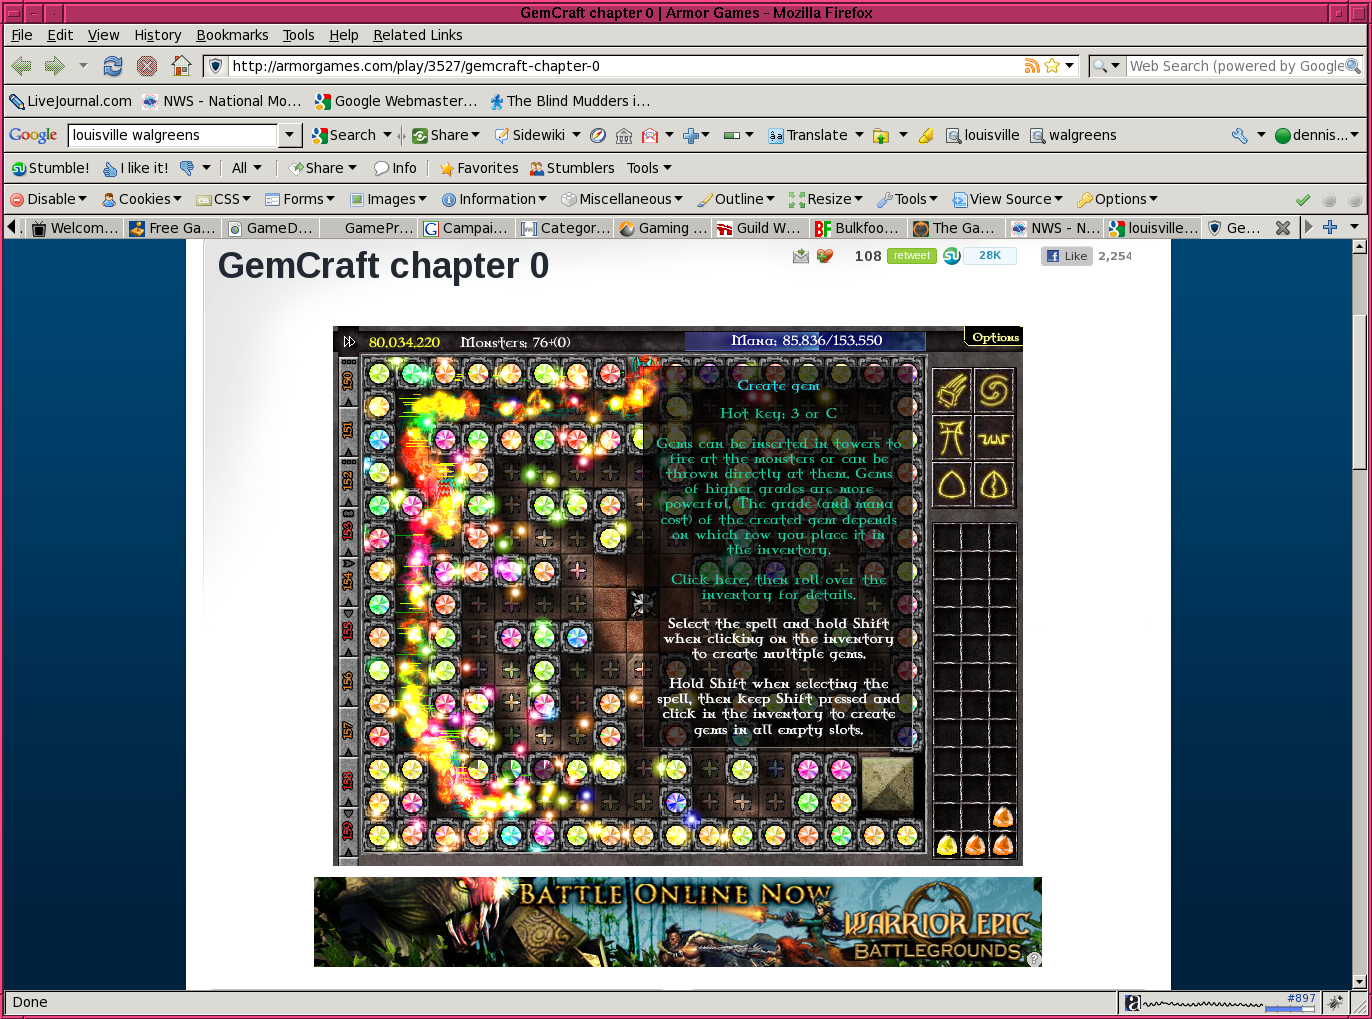1372x1019 pixels.
Task: Click the email share envelope icon
Action: coord(800,257)
